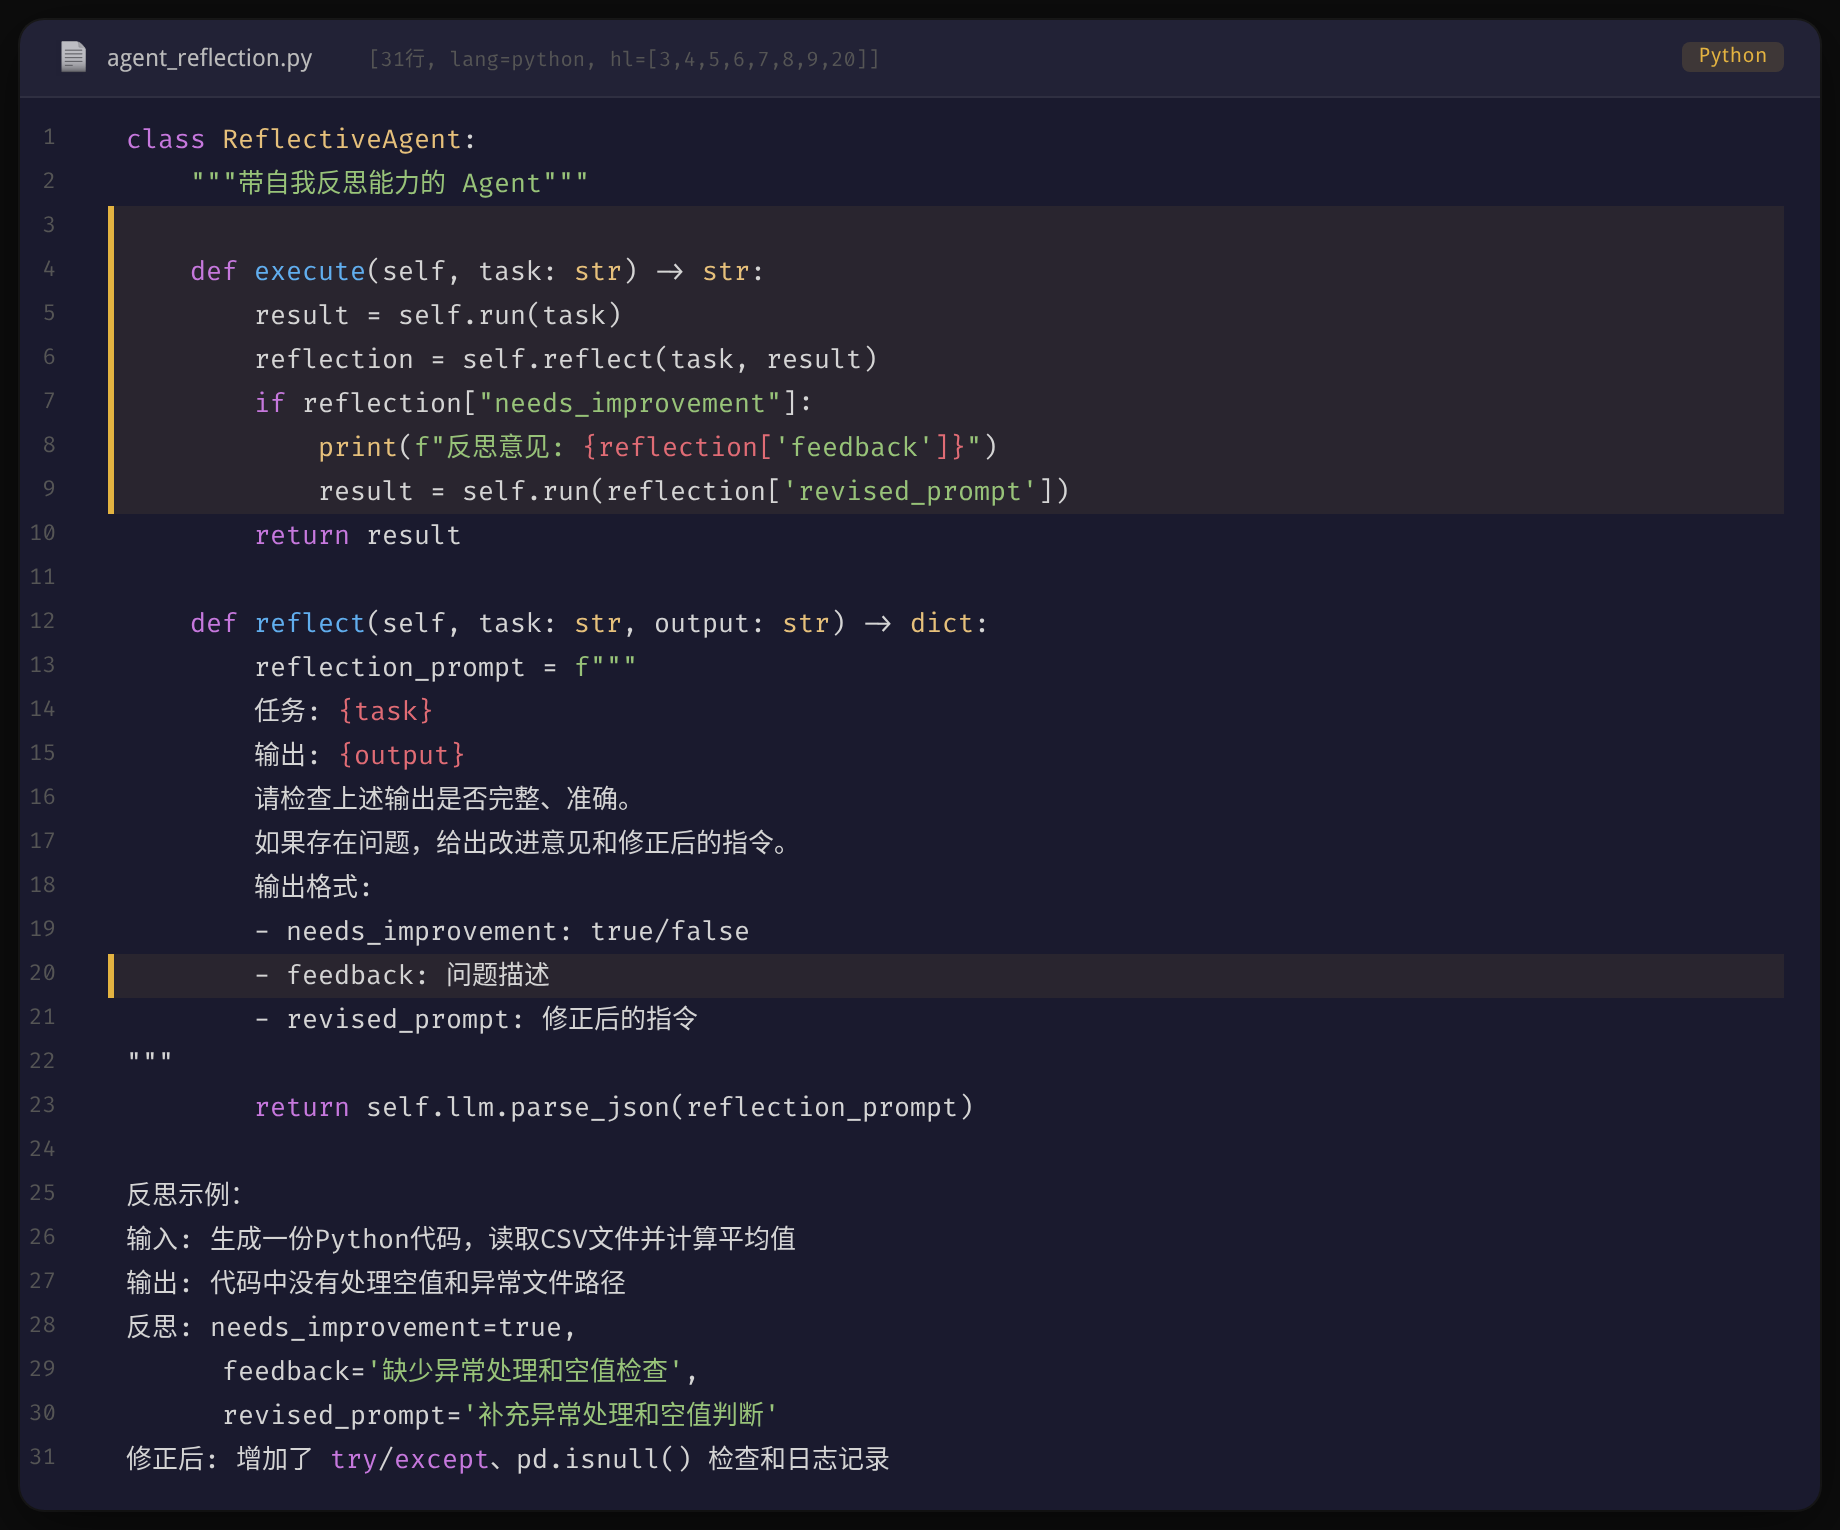Click line number 4 in gutter
The width and height of the screenshot is (1840, 1530).
tap(48, 269)
